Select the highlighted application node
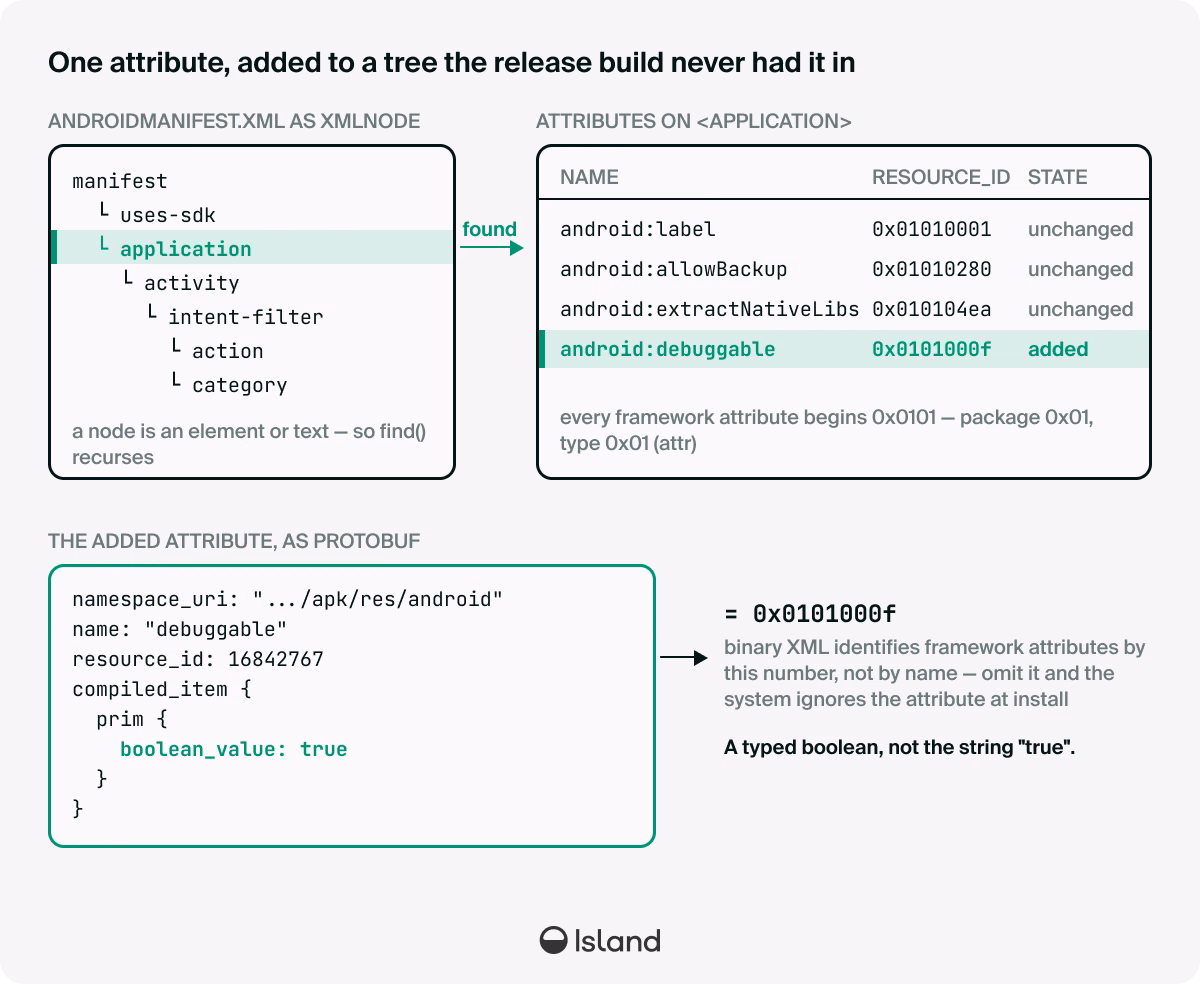 pyautogui.click(x=252, y=248)
